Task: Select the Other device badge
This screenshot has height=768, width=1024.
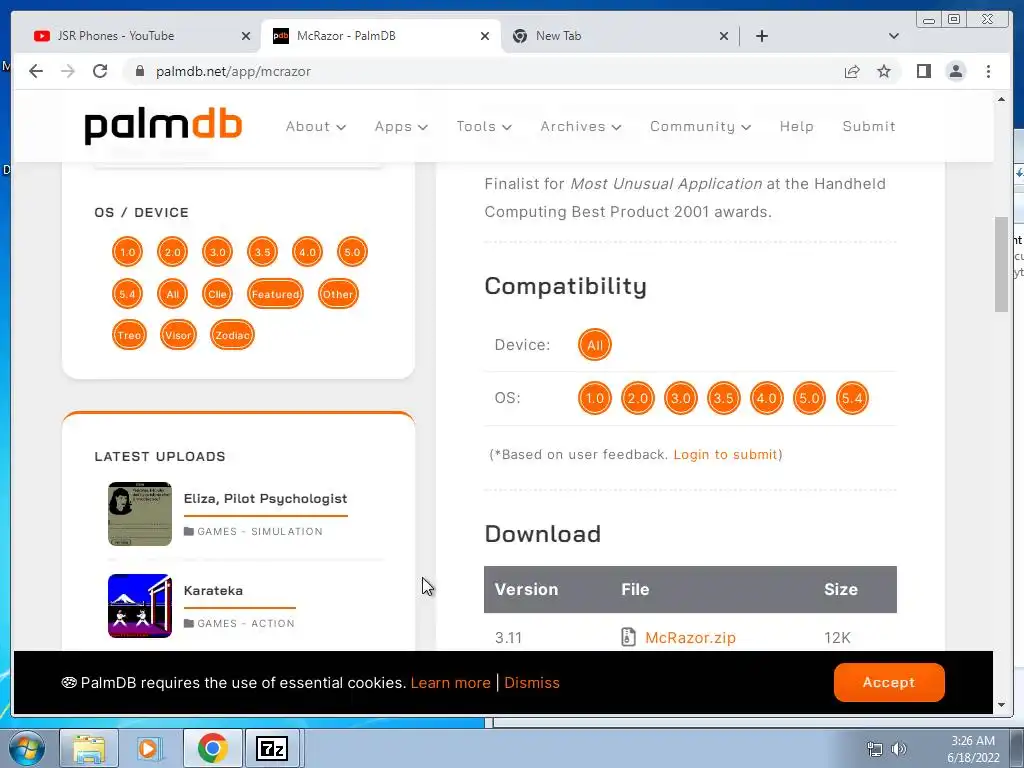Action: pyautogui.click(x=338, y=294)
